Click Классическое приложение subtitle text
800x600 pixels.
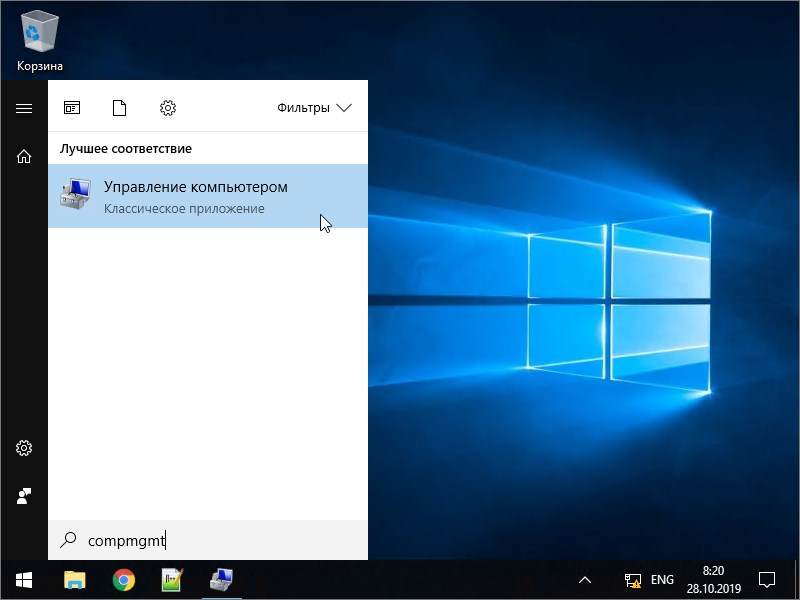click(184, 209)
